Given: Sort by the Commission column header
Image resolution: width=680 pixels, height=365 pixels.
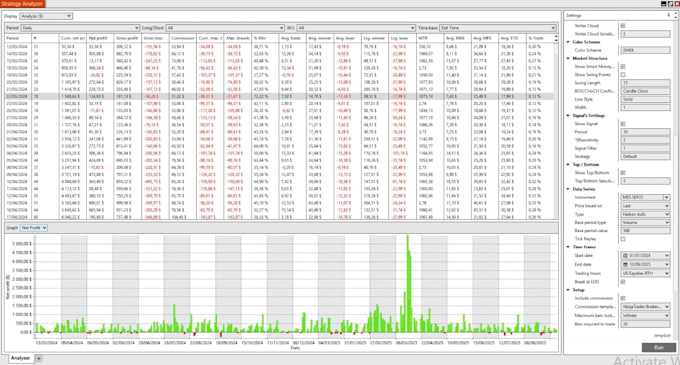Looking at the screenshot, I should point(183,38).
